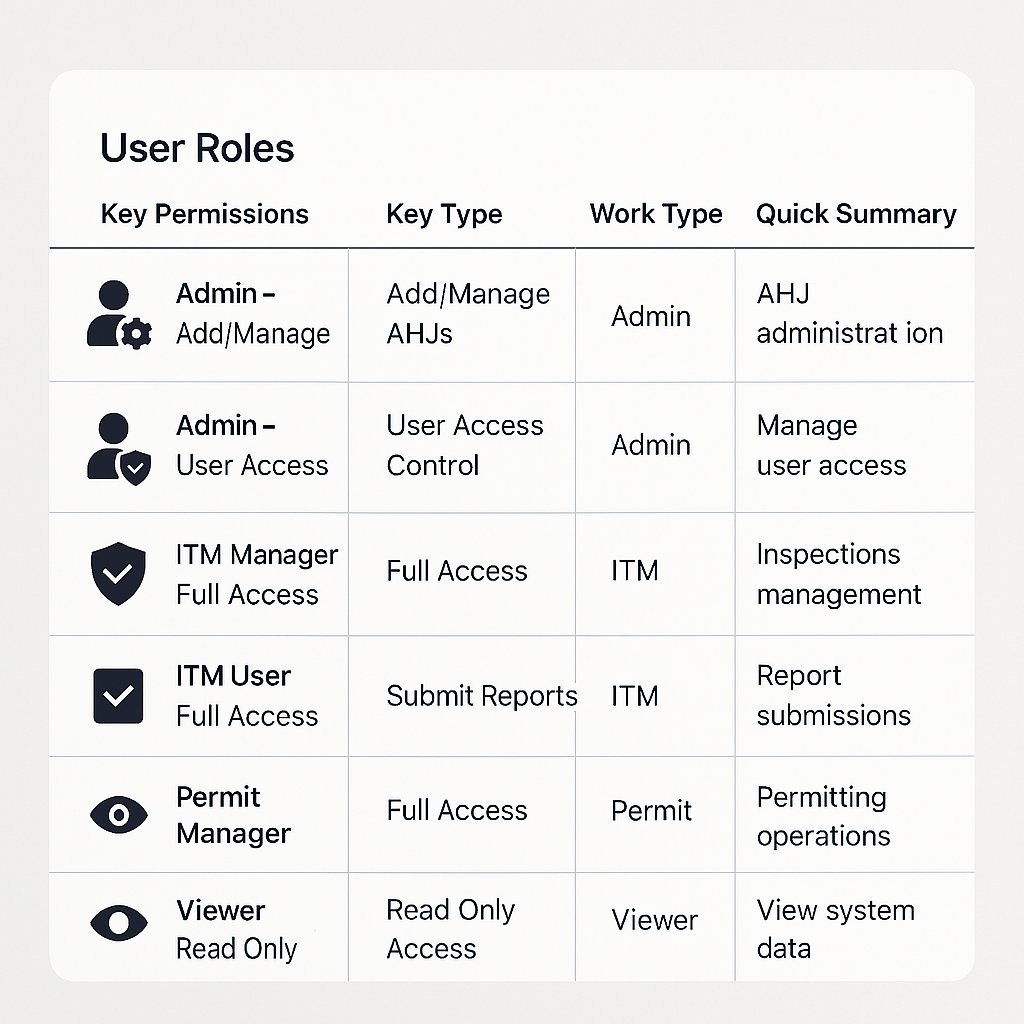Screen dimensions: 1024x1024
Task: Open the Admin – Add/Manage role name
Action: tap(253, 314)
